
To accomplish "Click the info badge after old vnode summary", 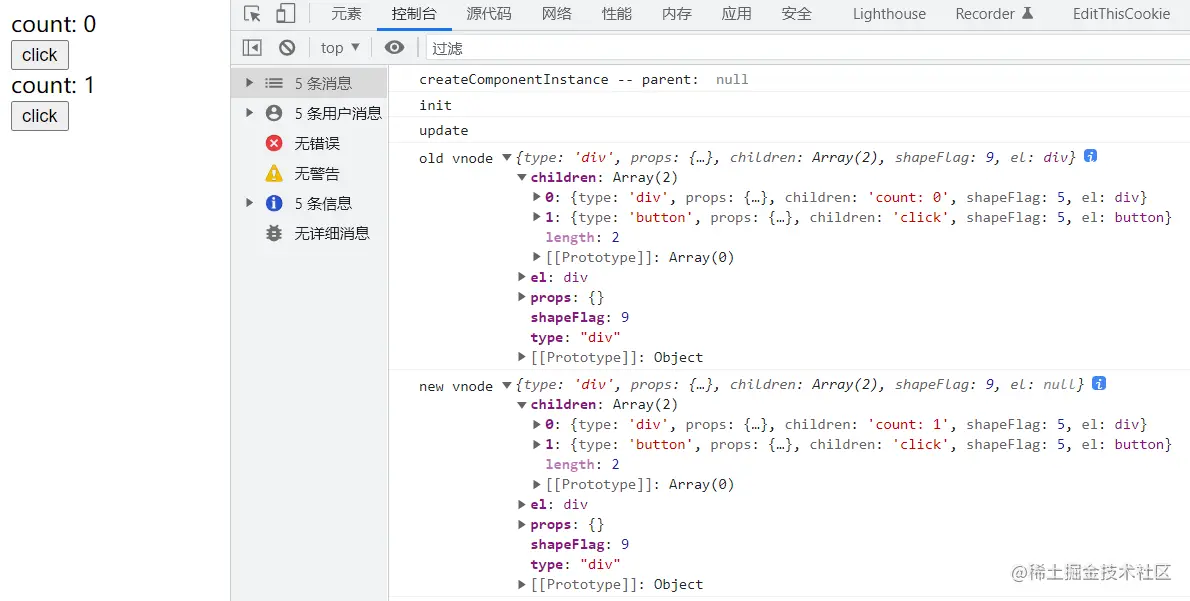I will tap(1091, 156).
